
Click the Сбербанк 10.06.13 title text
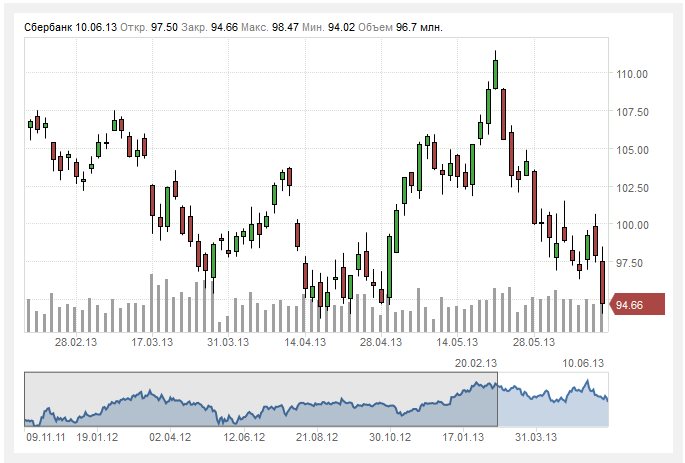pos(70,27)
